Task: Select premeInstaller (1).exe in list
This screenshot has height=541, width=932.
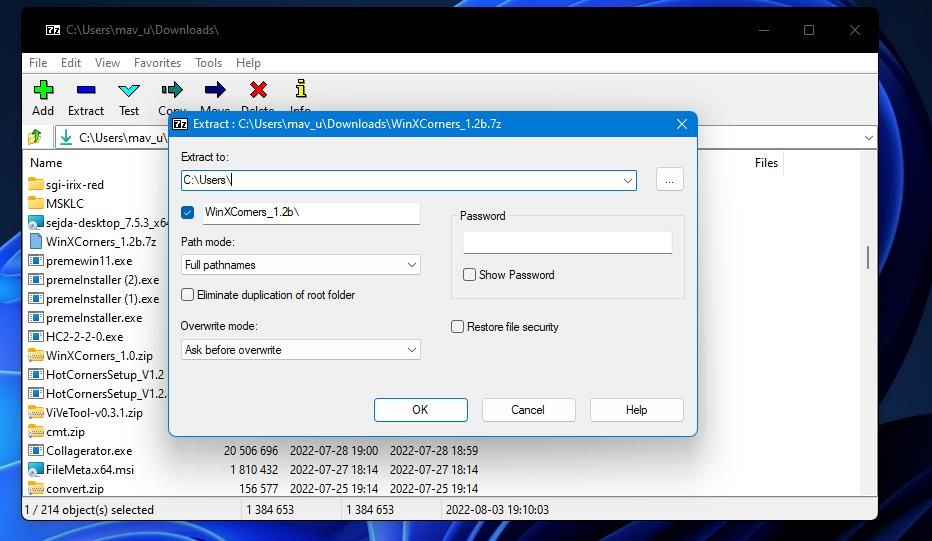Action: pyautogui.click(x=102, y=298)
